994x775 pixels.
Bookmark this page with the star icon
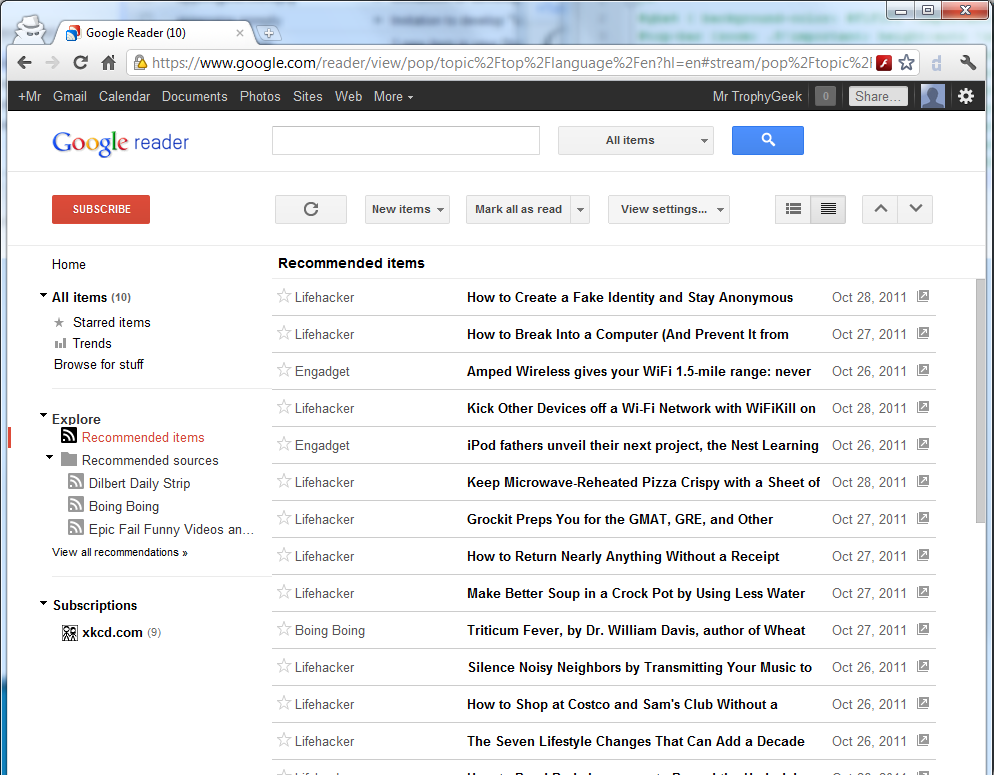coord(907,63)
